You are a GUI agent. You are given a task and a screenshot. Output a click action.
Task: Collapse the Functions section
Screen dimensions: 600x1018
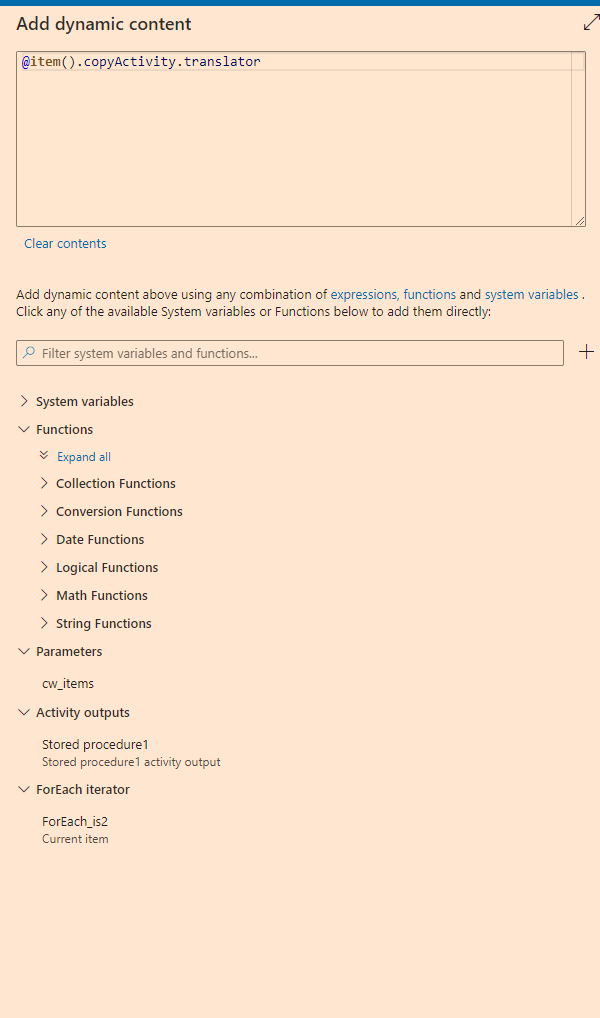click(x=24, y=429)
